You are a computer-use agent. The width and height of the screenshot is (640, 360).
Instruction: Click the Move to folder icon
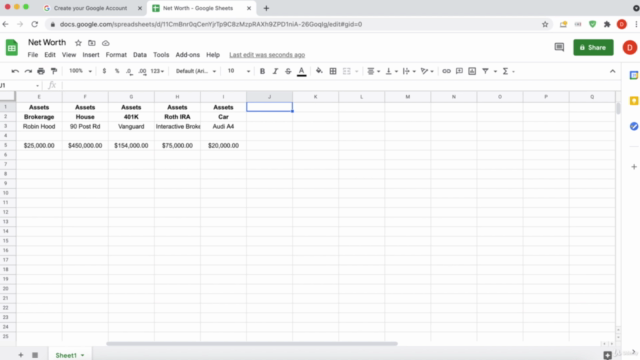[92, 43]
